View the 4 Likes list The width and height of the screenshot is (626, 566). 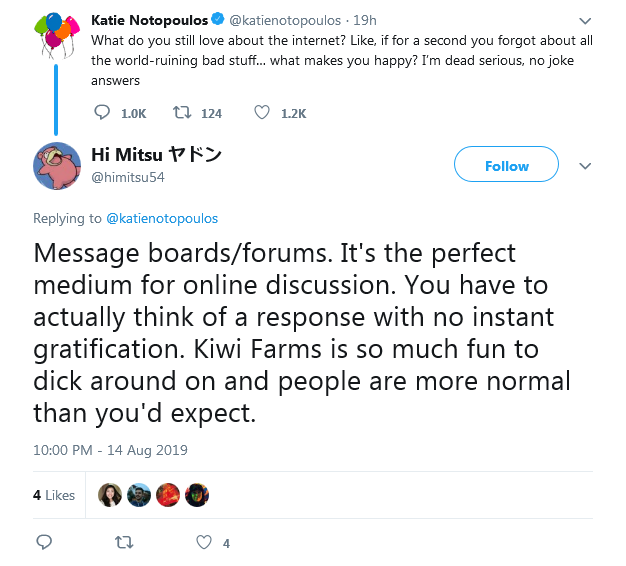54,495
